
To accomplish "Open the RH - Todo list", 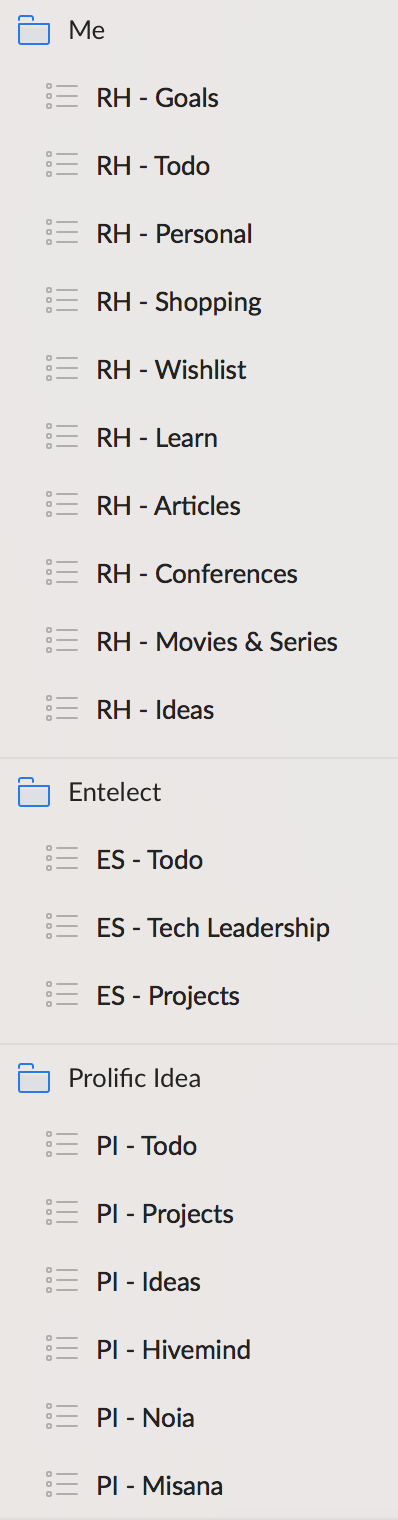I will click(x=199, y=165).
